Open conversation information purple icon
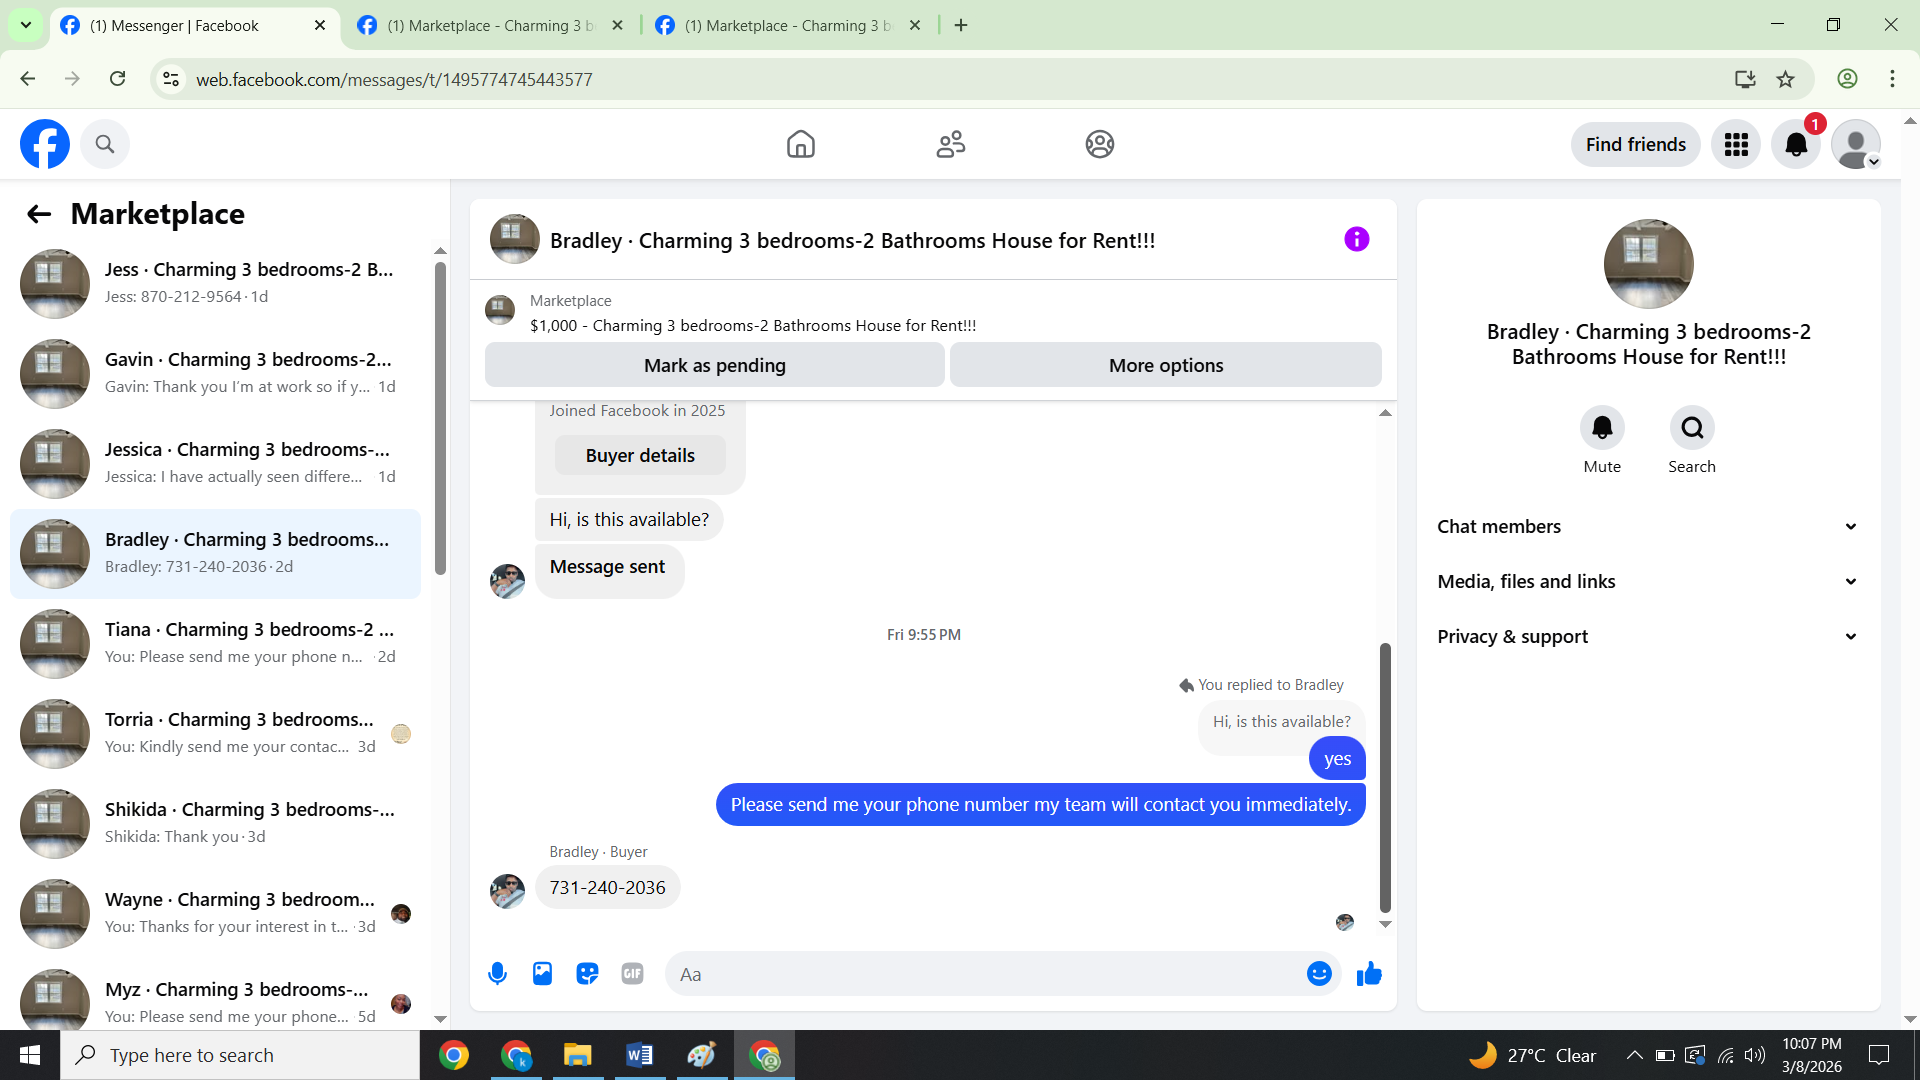Image resolution: width=1920 pixels, height=1080 pixels. [x=1356, y=239]
